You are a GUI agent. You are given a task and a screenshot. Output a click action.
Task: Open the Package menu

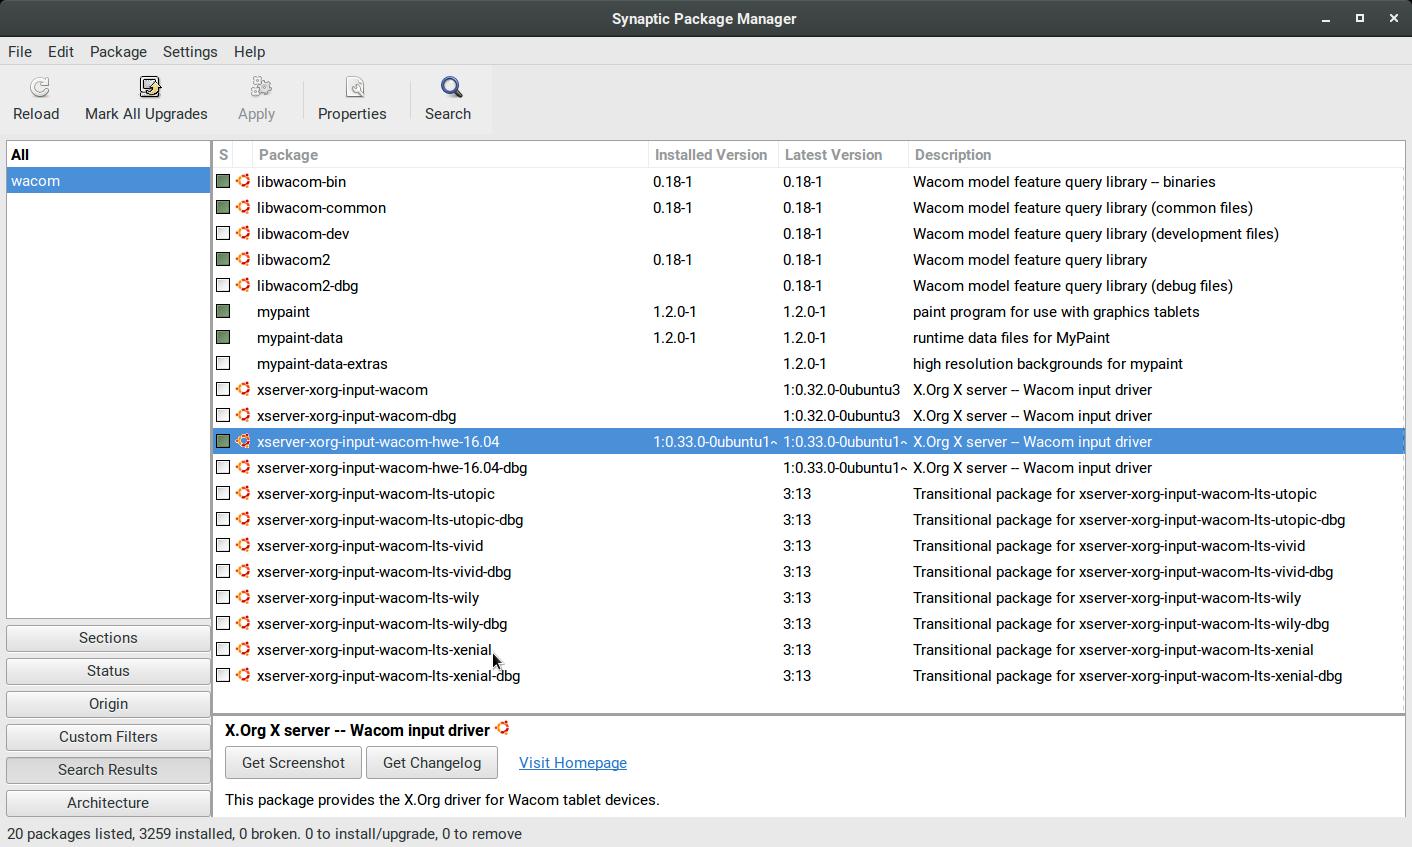[118, 52]
